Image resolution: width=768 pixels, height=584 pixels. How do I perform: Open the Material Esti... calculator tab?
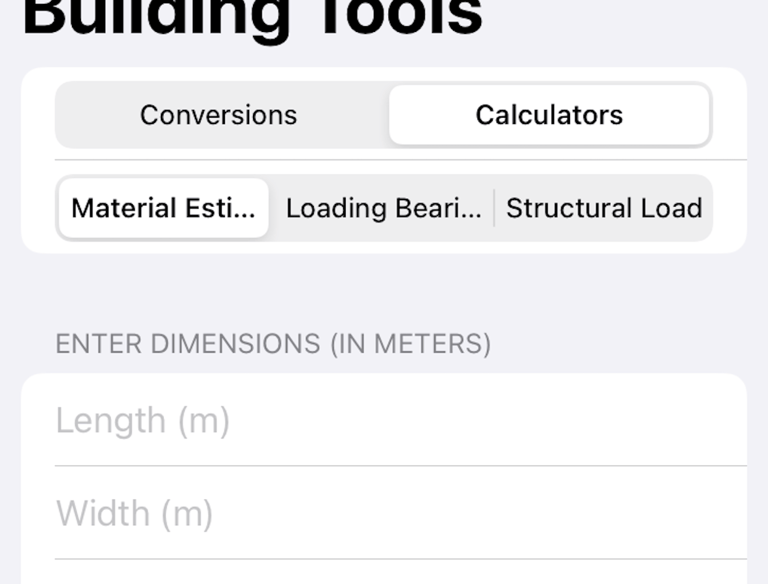click(164, 208)
